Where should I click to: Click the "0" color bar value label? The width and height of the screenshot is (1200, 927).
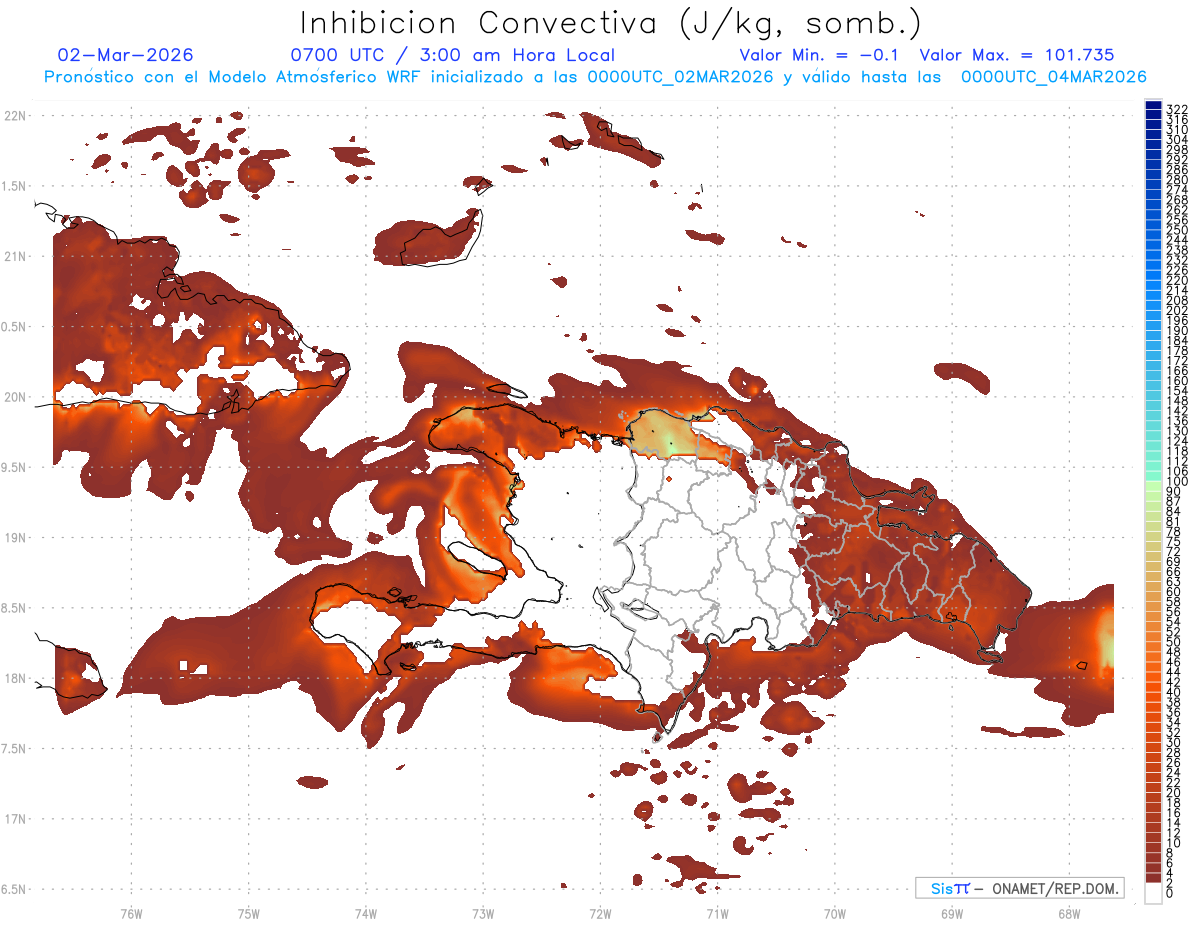[x=1170, y=895]
